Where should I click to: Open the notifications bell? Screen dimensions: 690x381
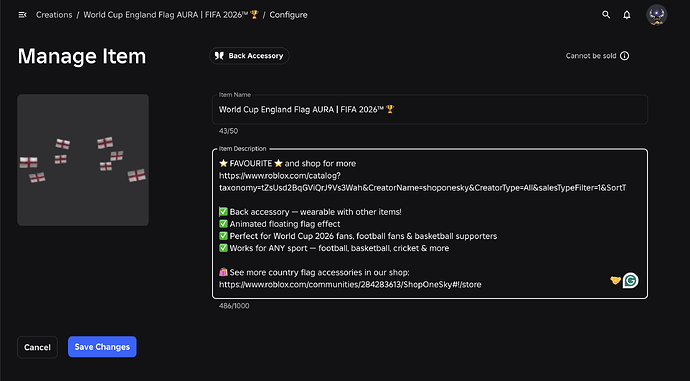point(627,15)
